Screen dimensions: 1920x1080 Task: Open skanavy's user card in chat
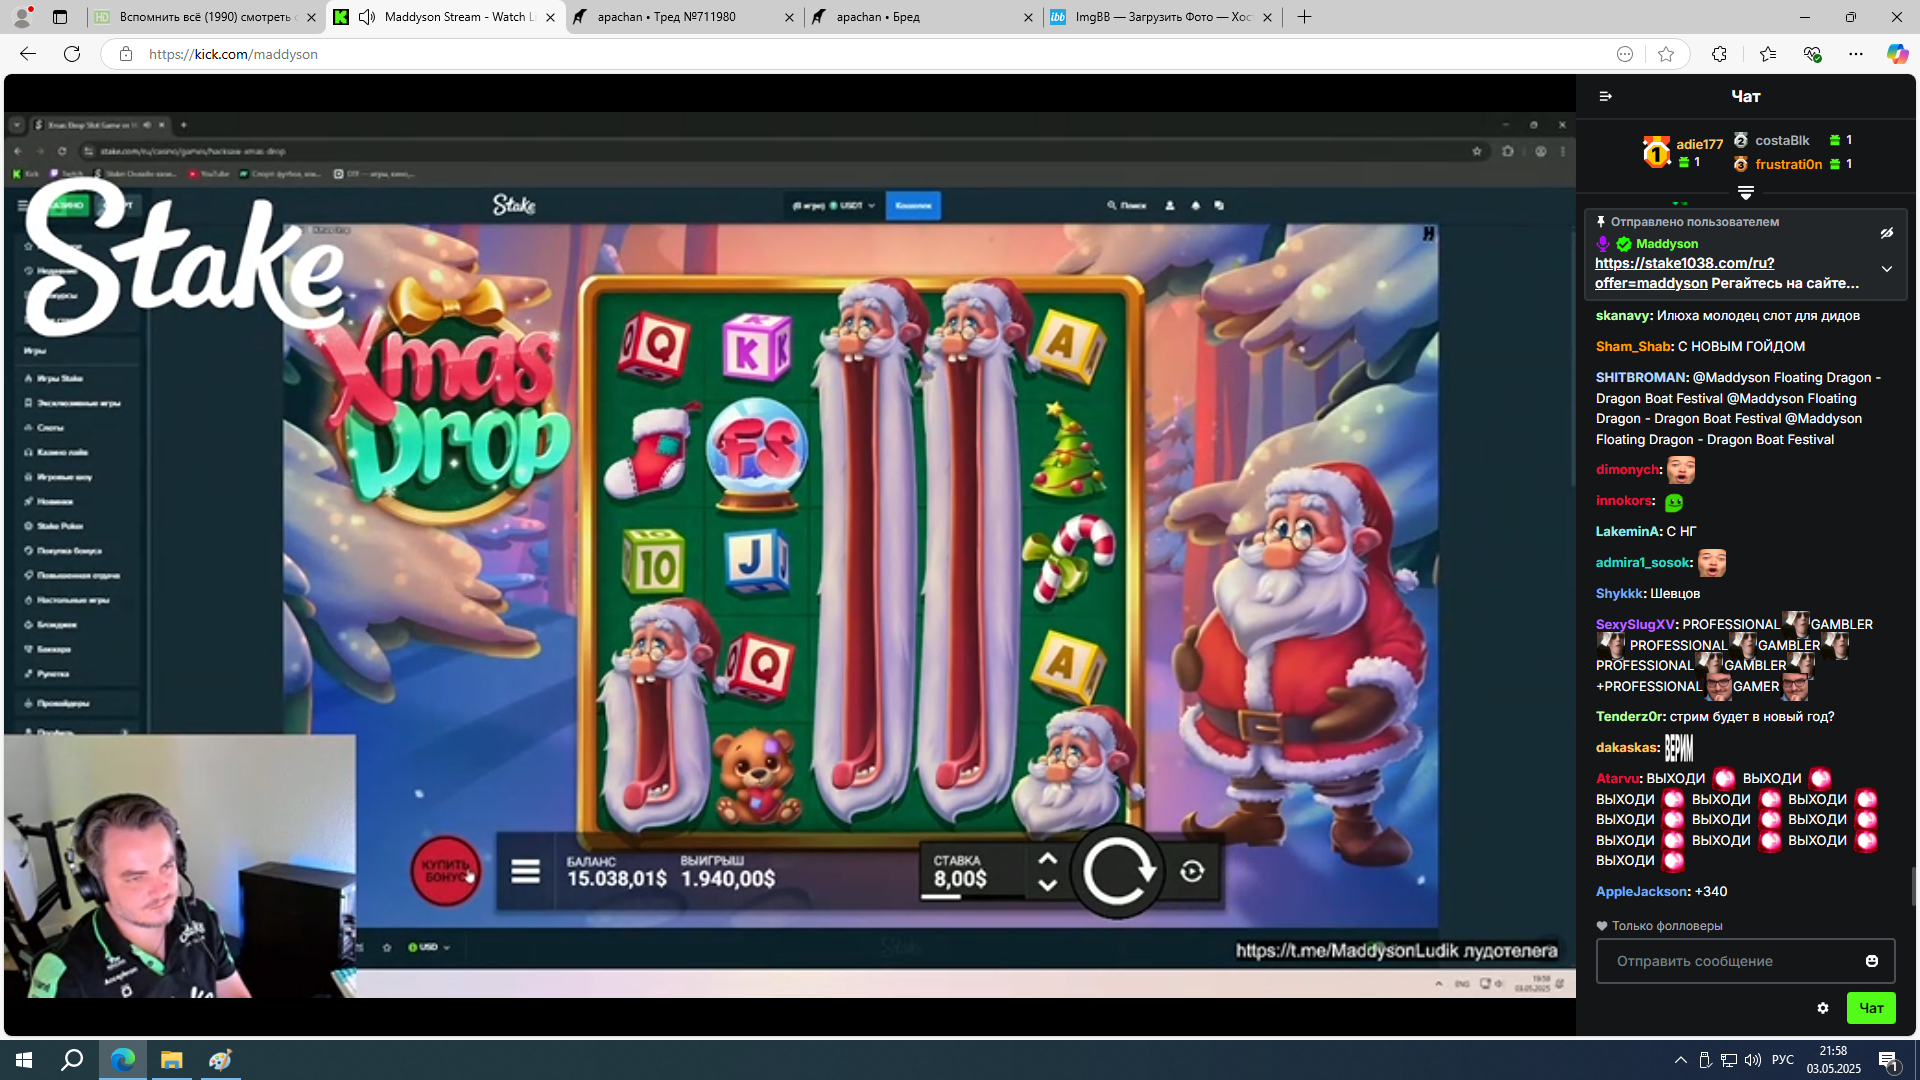[x=1623, y=316]
